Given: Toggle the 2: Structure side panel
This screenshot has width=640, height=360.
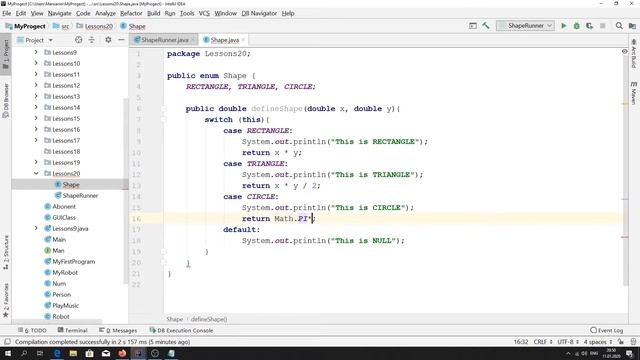Looking at the screenshot, I should [x=6, y=252].
